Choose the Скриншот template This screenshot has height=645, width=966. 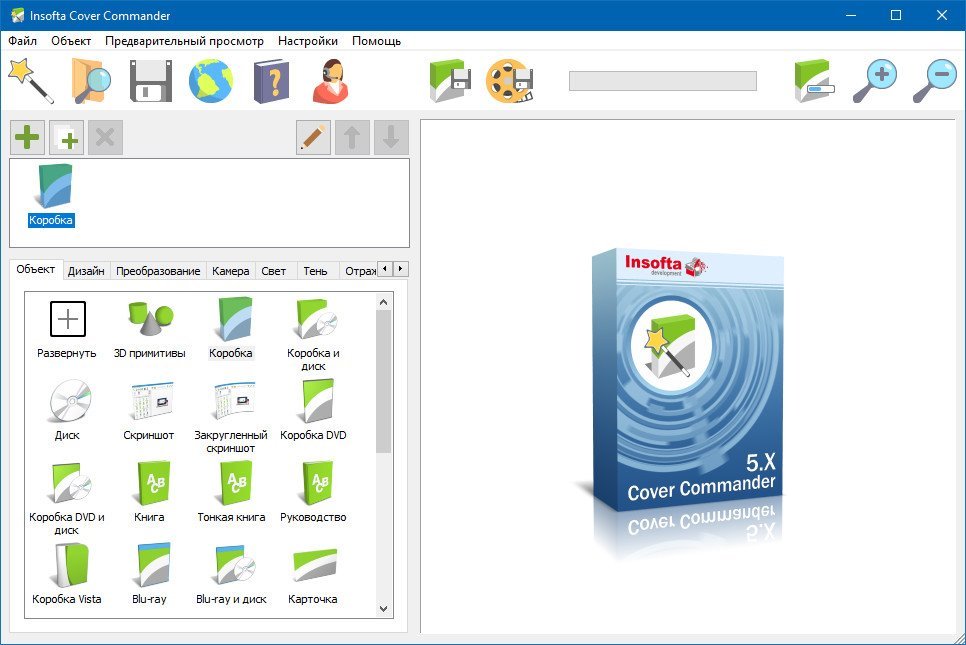[149, 410]
